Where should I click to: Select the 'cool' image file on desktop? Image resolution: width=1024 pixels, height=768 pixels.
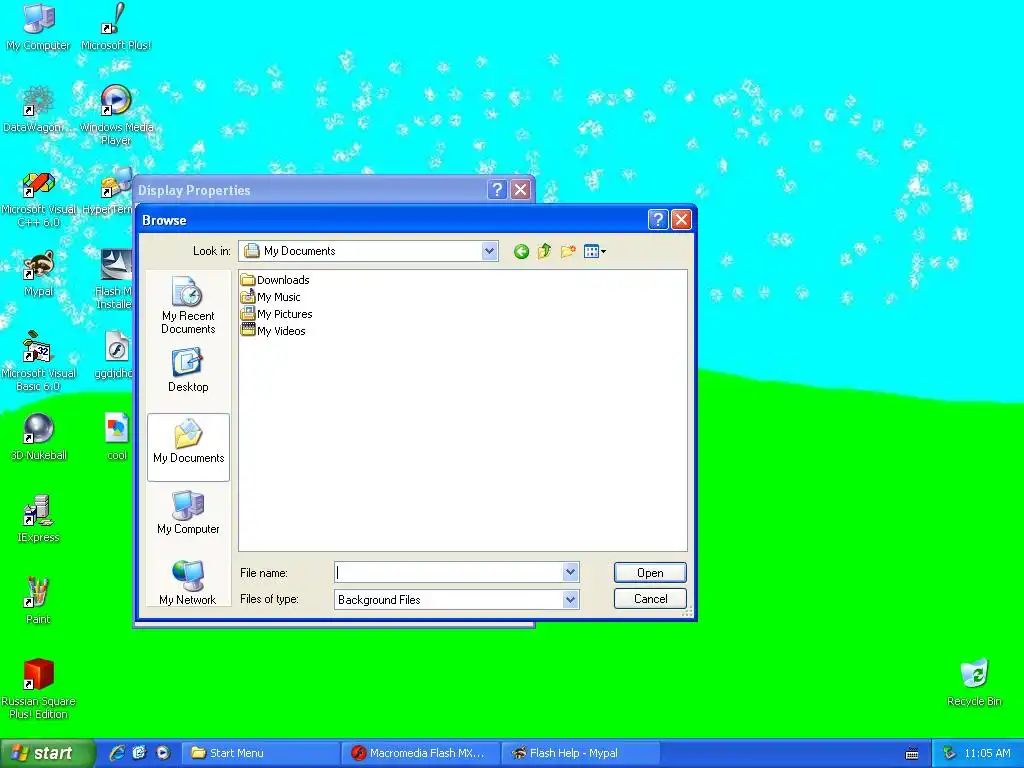tap(117, 436)
